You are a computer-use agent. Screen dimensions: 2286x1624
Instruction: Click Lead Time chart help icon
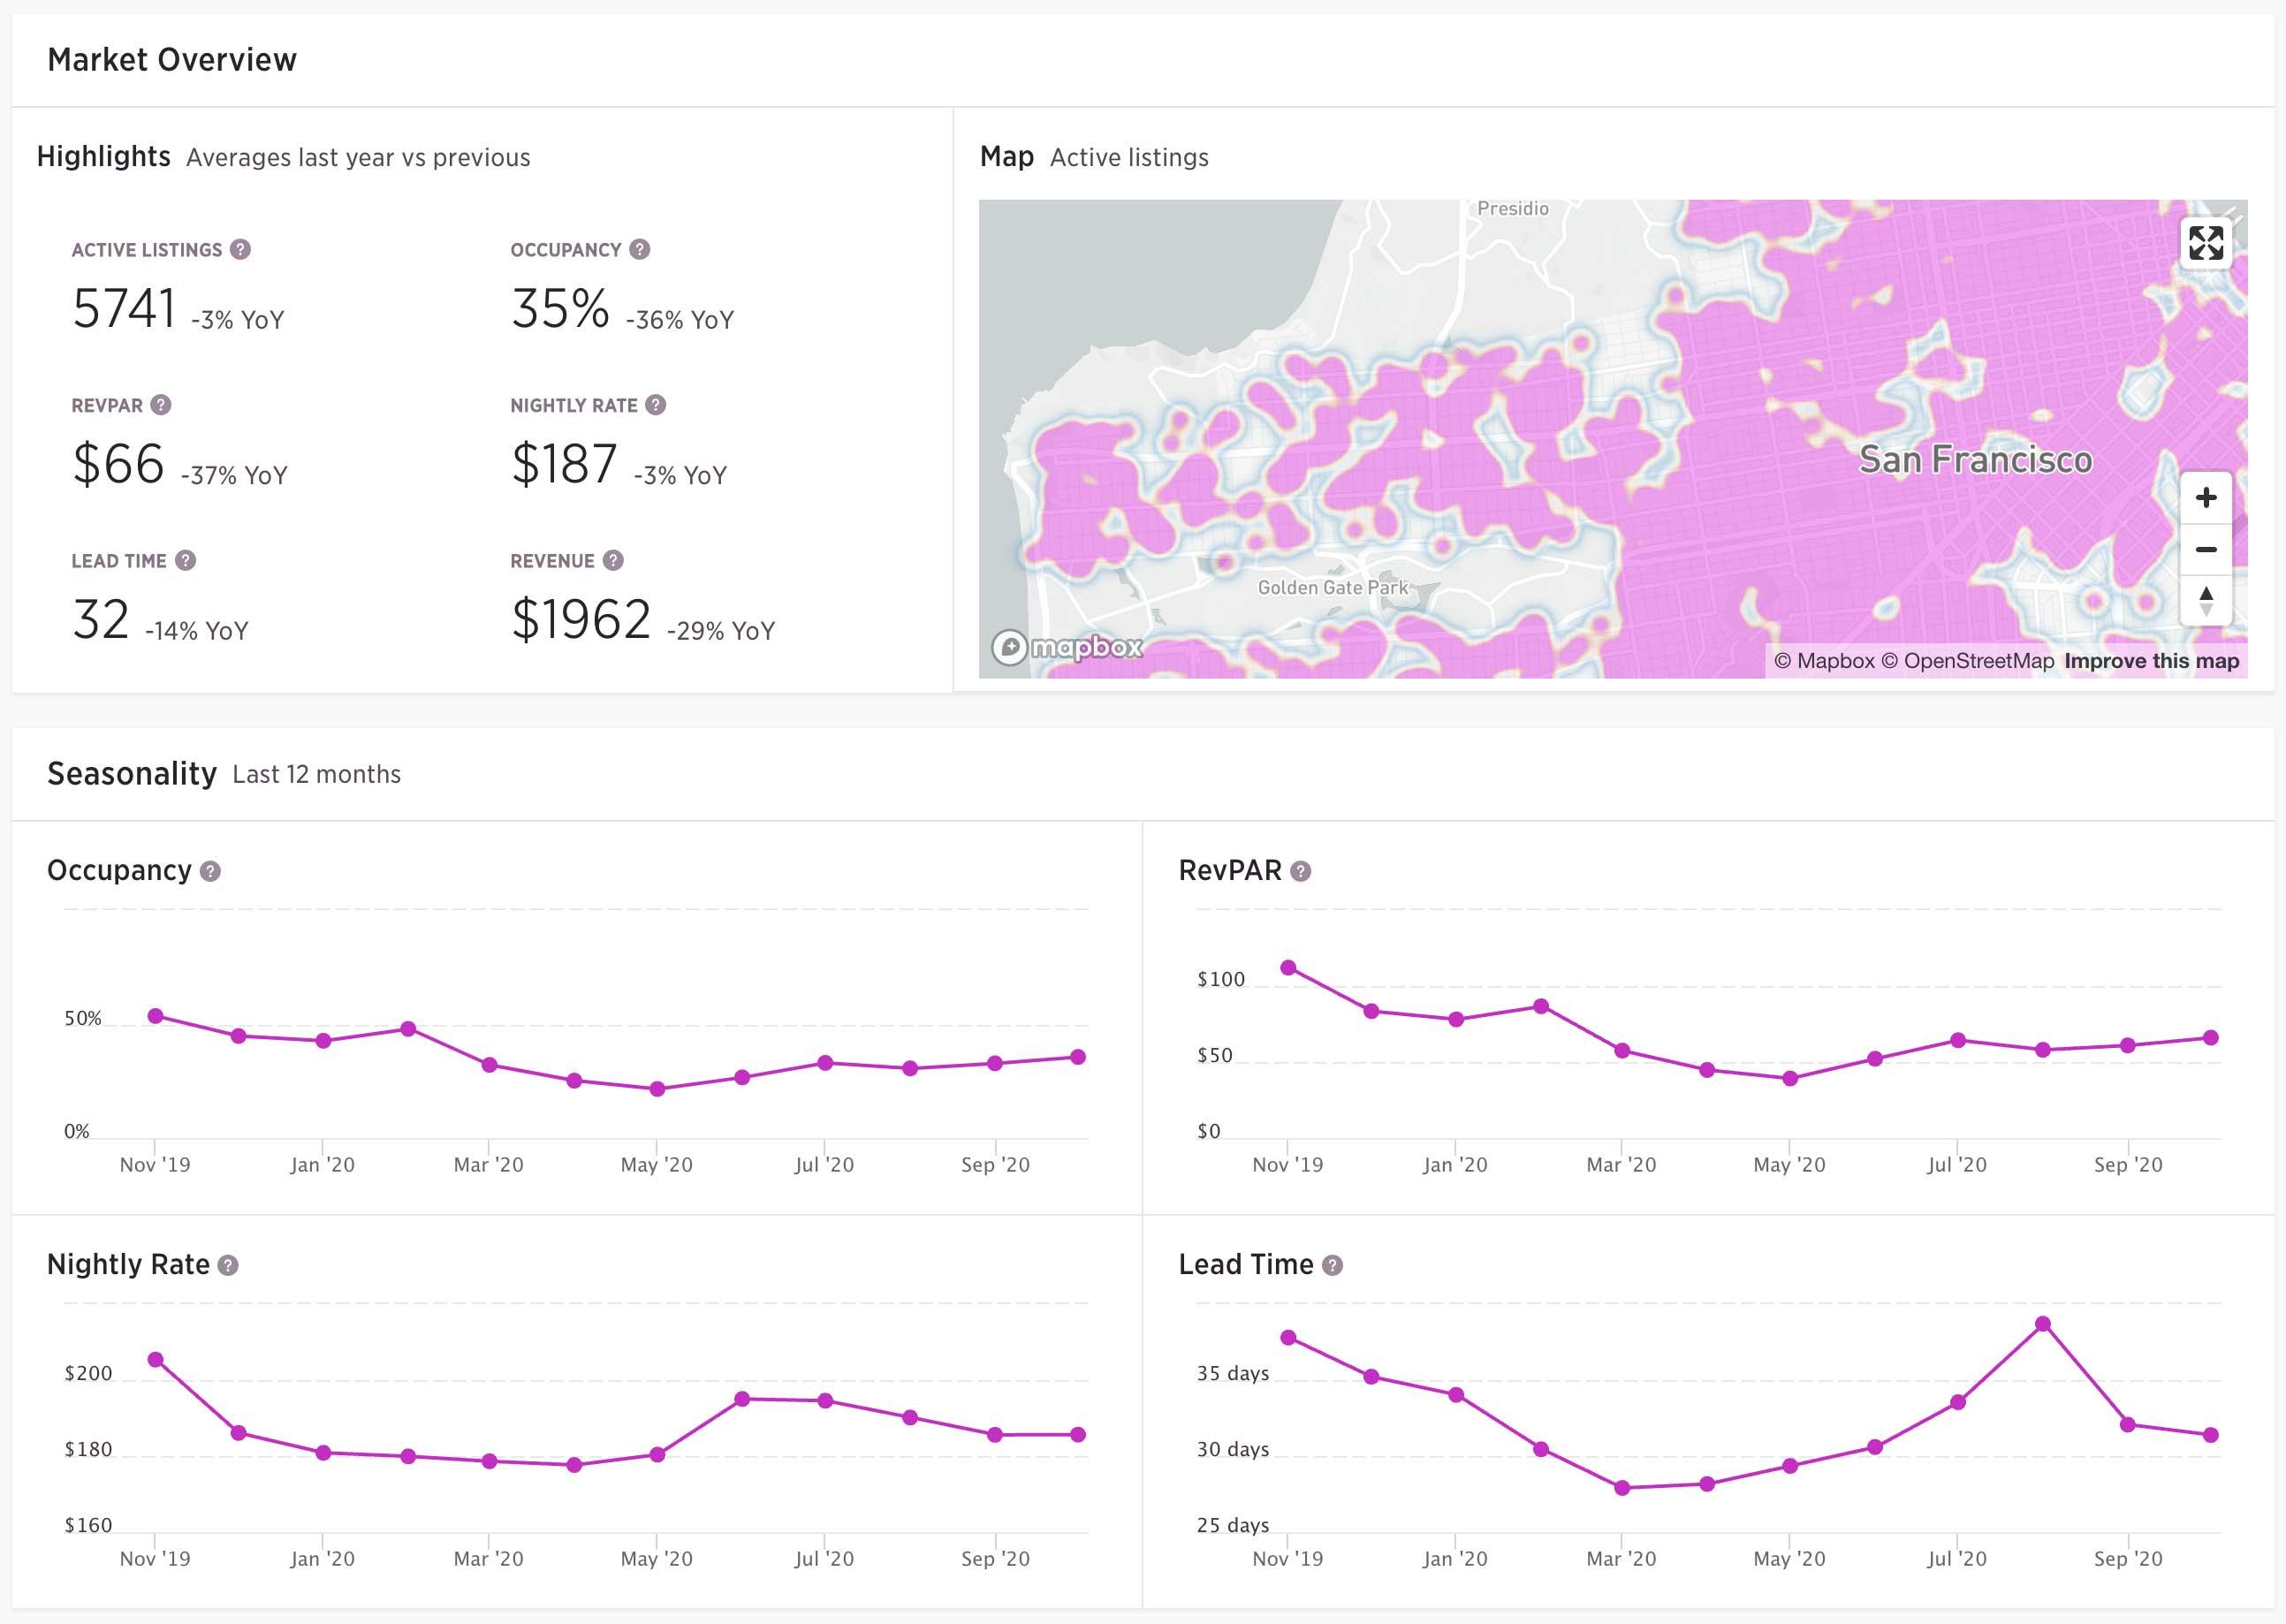1332,1265
